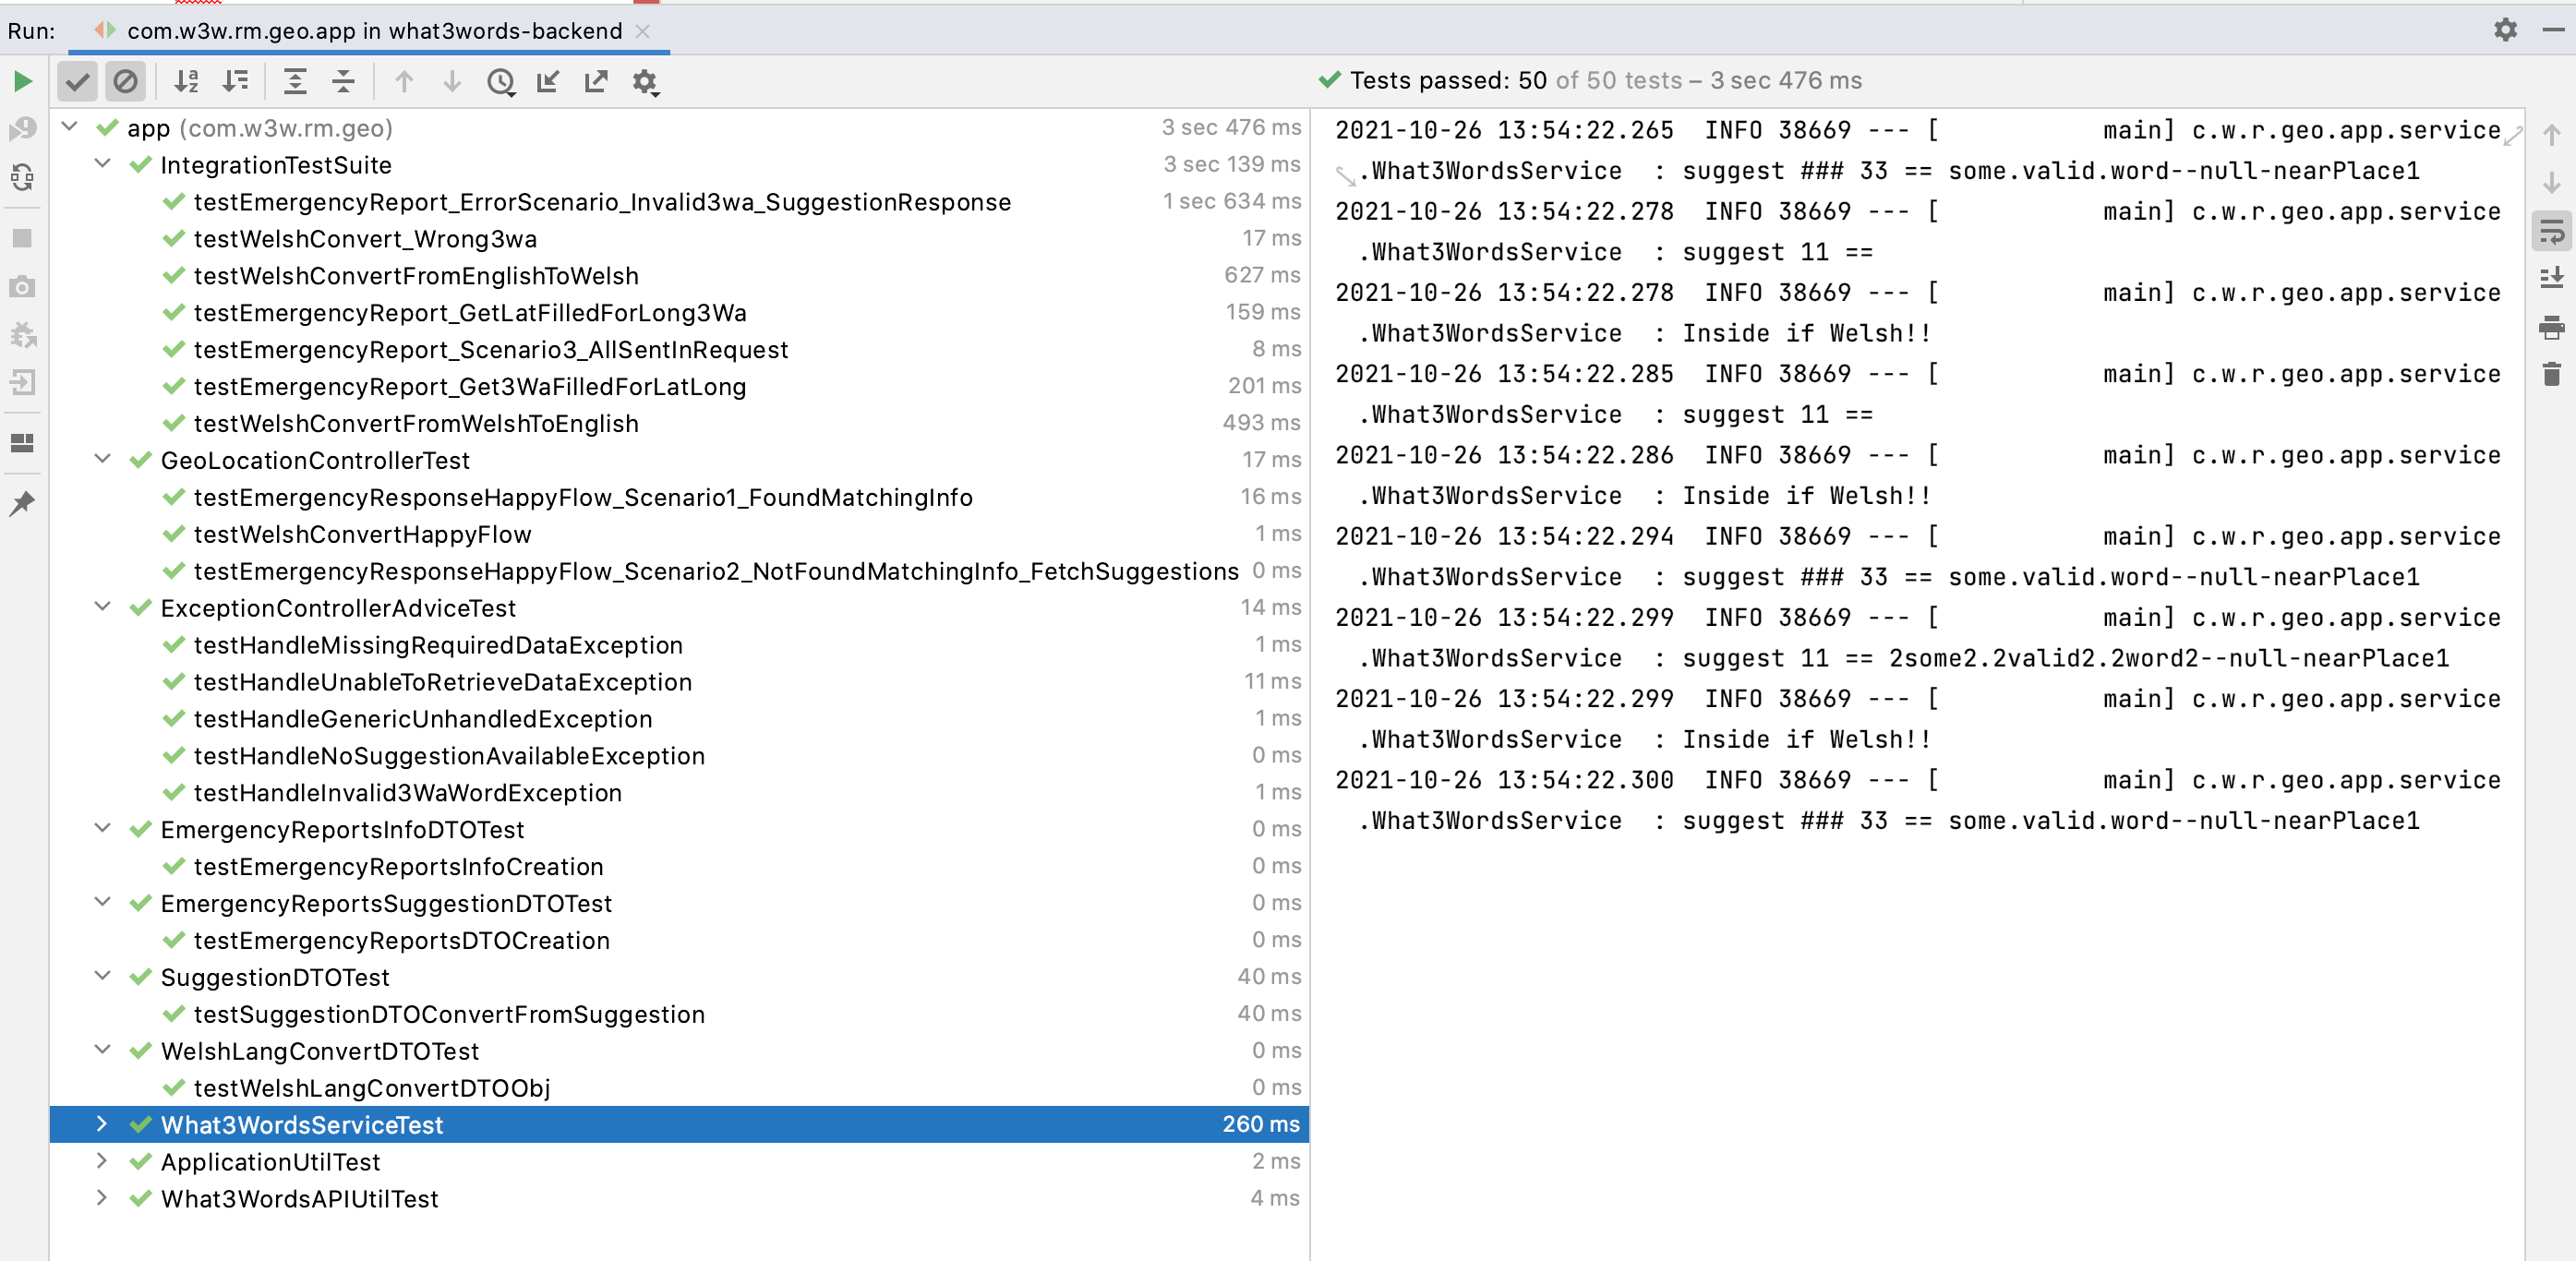Sort tests by duration

click(x=235, y=81)
